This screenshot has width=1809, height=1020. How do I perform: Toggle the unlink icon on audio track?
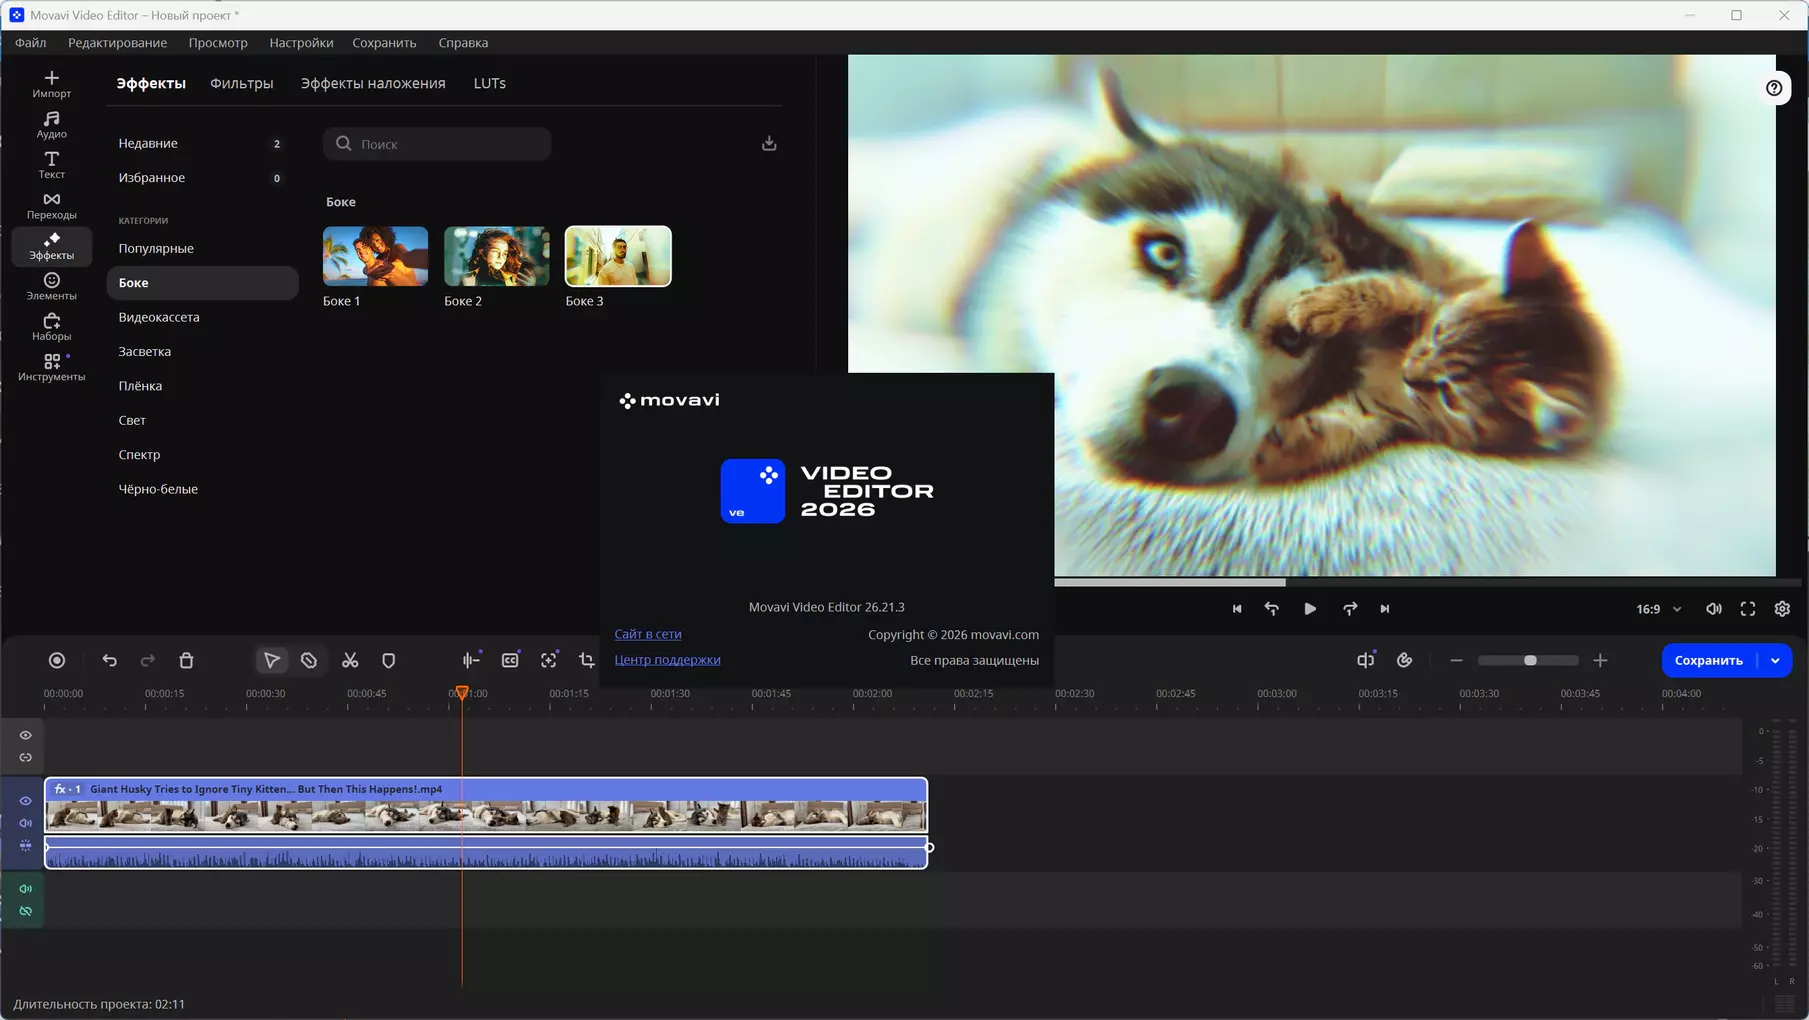(x=26, y=911)
